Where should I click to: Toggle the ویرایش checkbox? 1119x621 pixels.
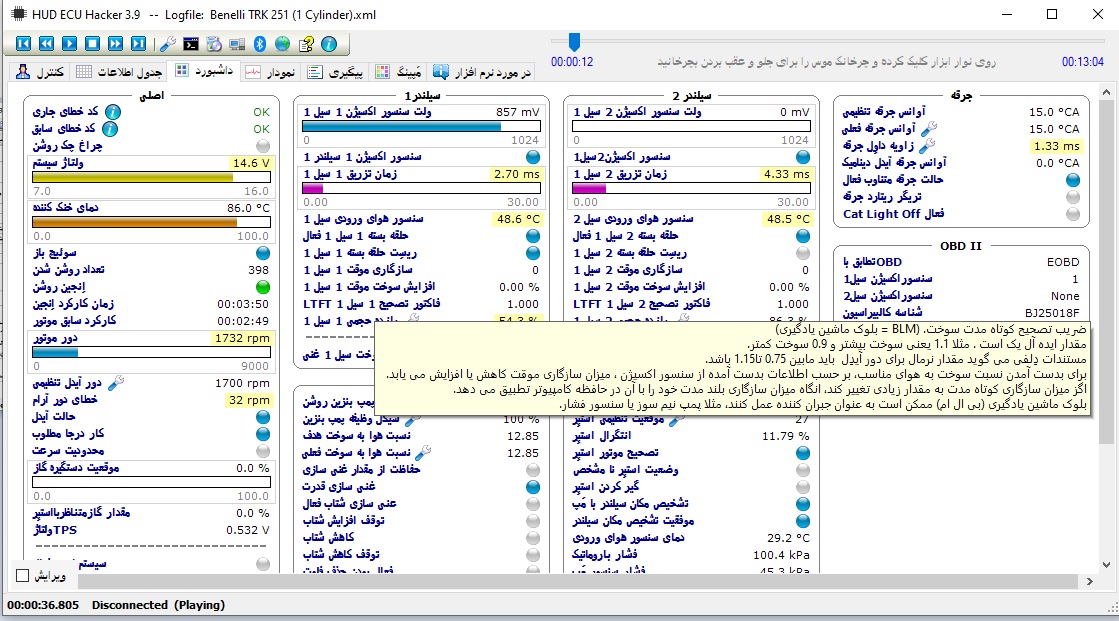coord(23,575)
